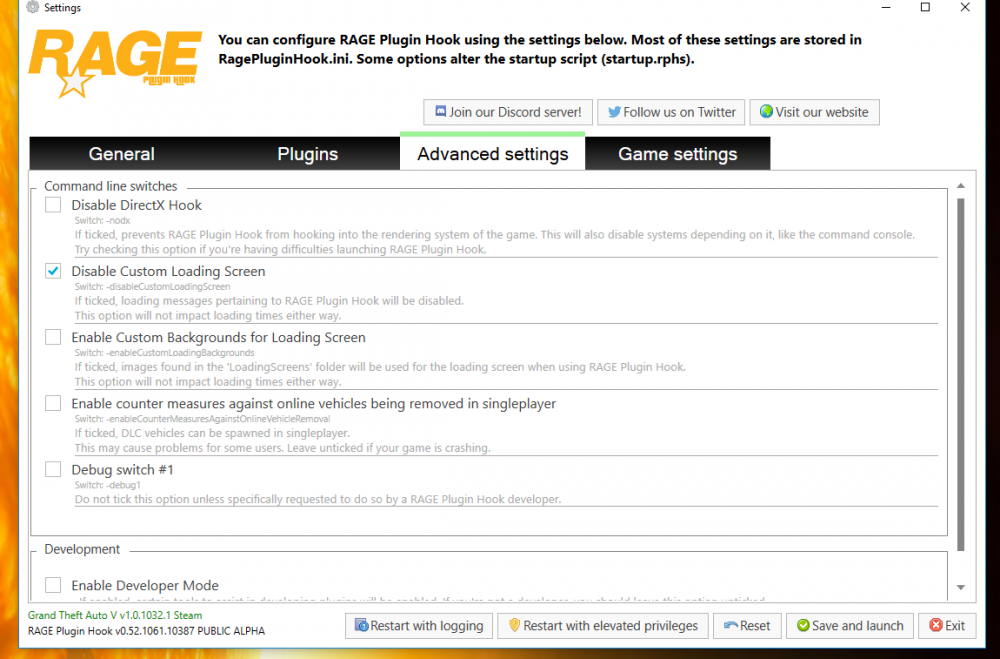This screenshot has width=1000, height=659.
Task: Click the 'Development' group label
Action: pos(82,549)
